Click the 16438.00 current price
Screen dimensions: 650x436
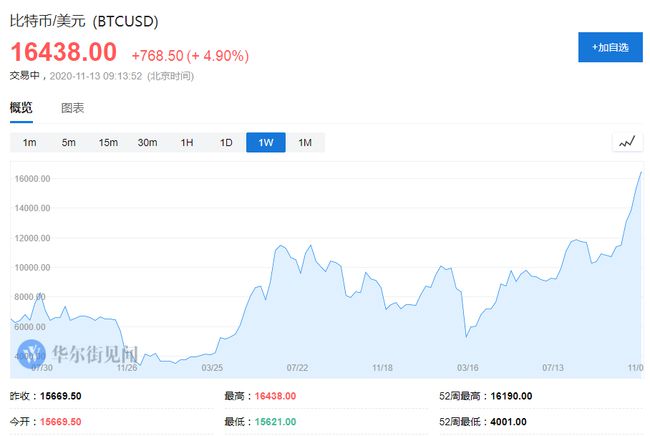(x=64, y=52)
